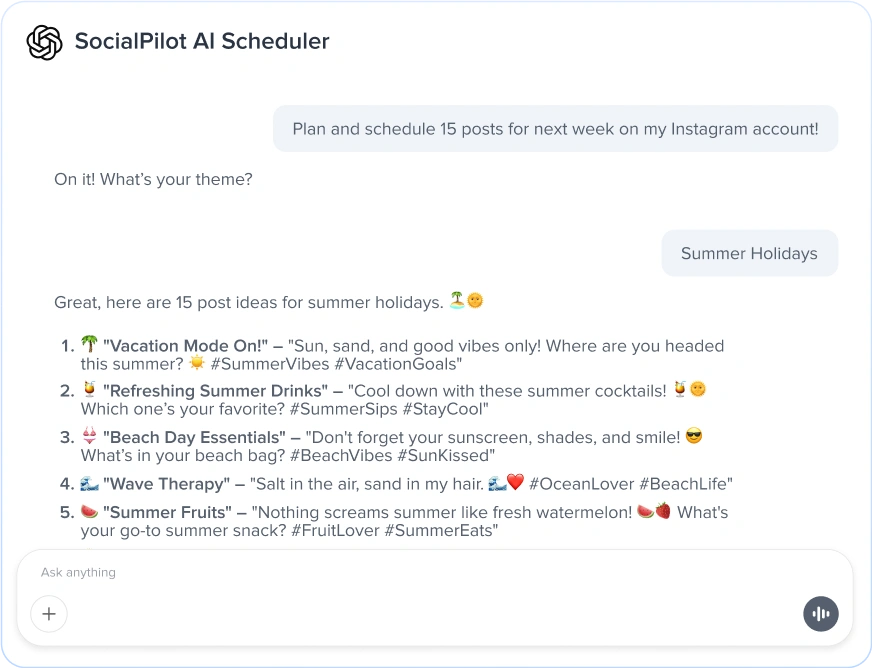This screenshot has height=668, width=872.
Task: Click the island emoji after 'summer holidays.'
Action: point(457,301)
